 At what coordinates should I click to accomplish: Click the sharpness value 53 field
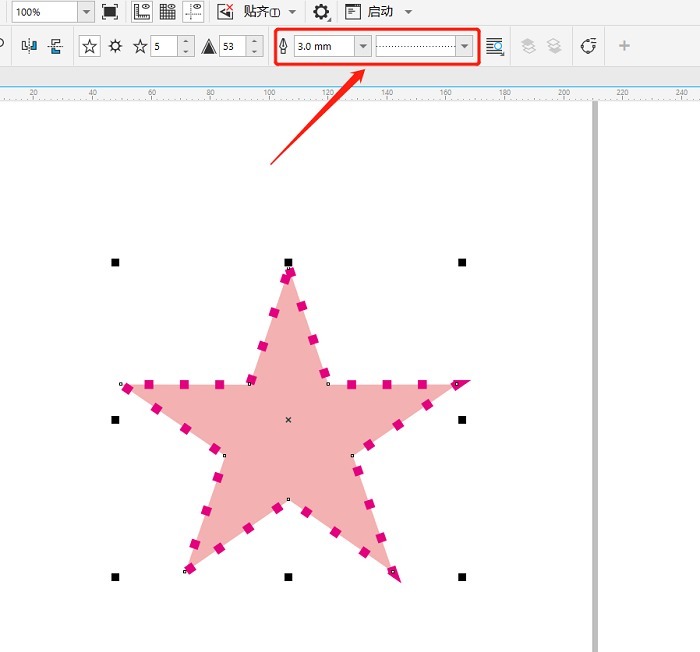[x=232, y=46]
